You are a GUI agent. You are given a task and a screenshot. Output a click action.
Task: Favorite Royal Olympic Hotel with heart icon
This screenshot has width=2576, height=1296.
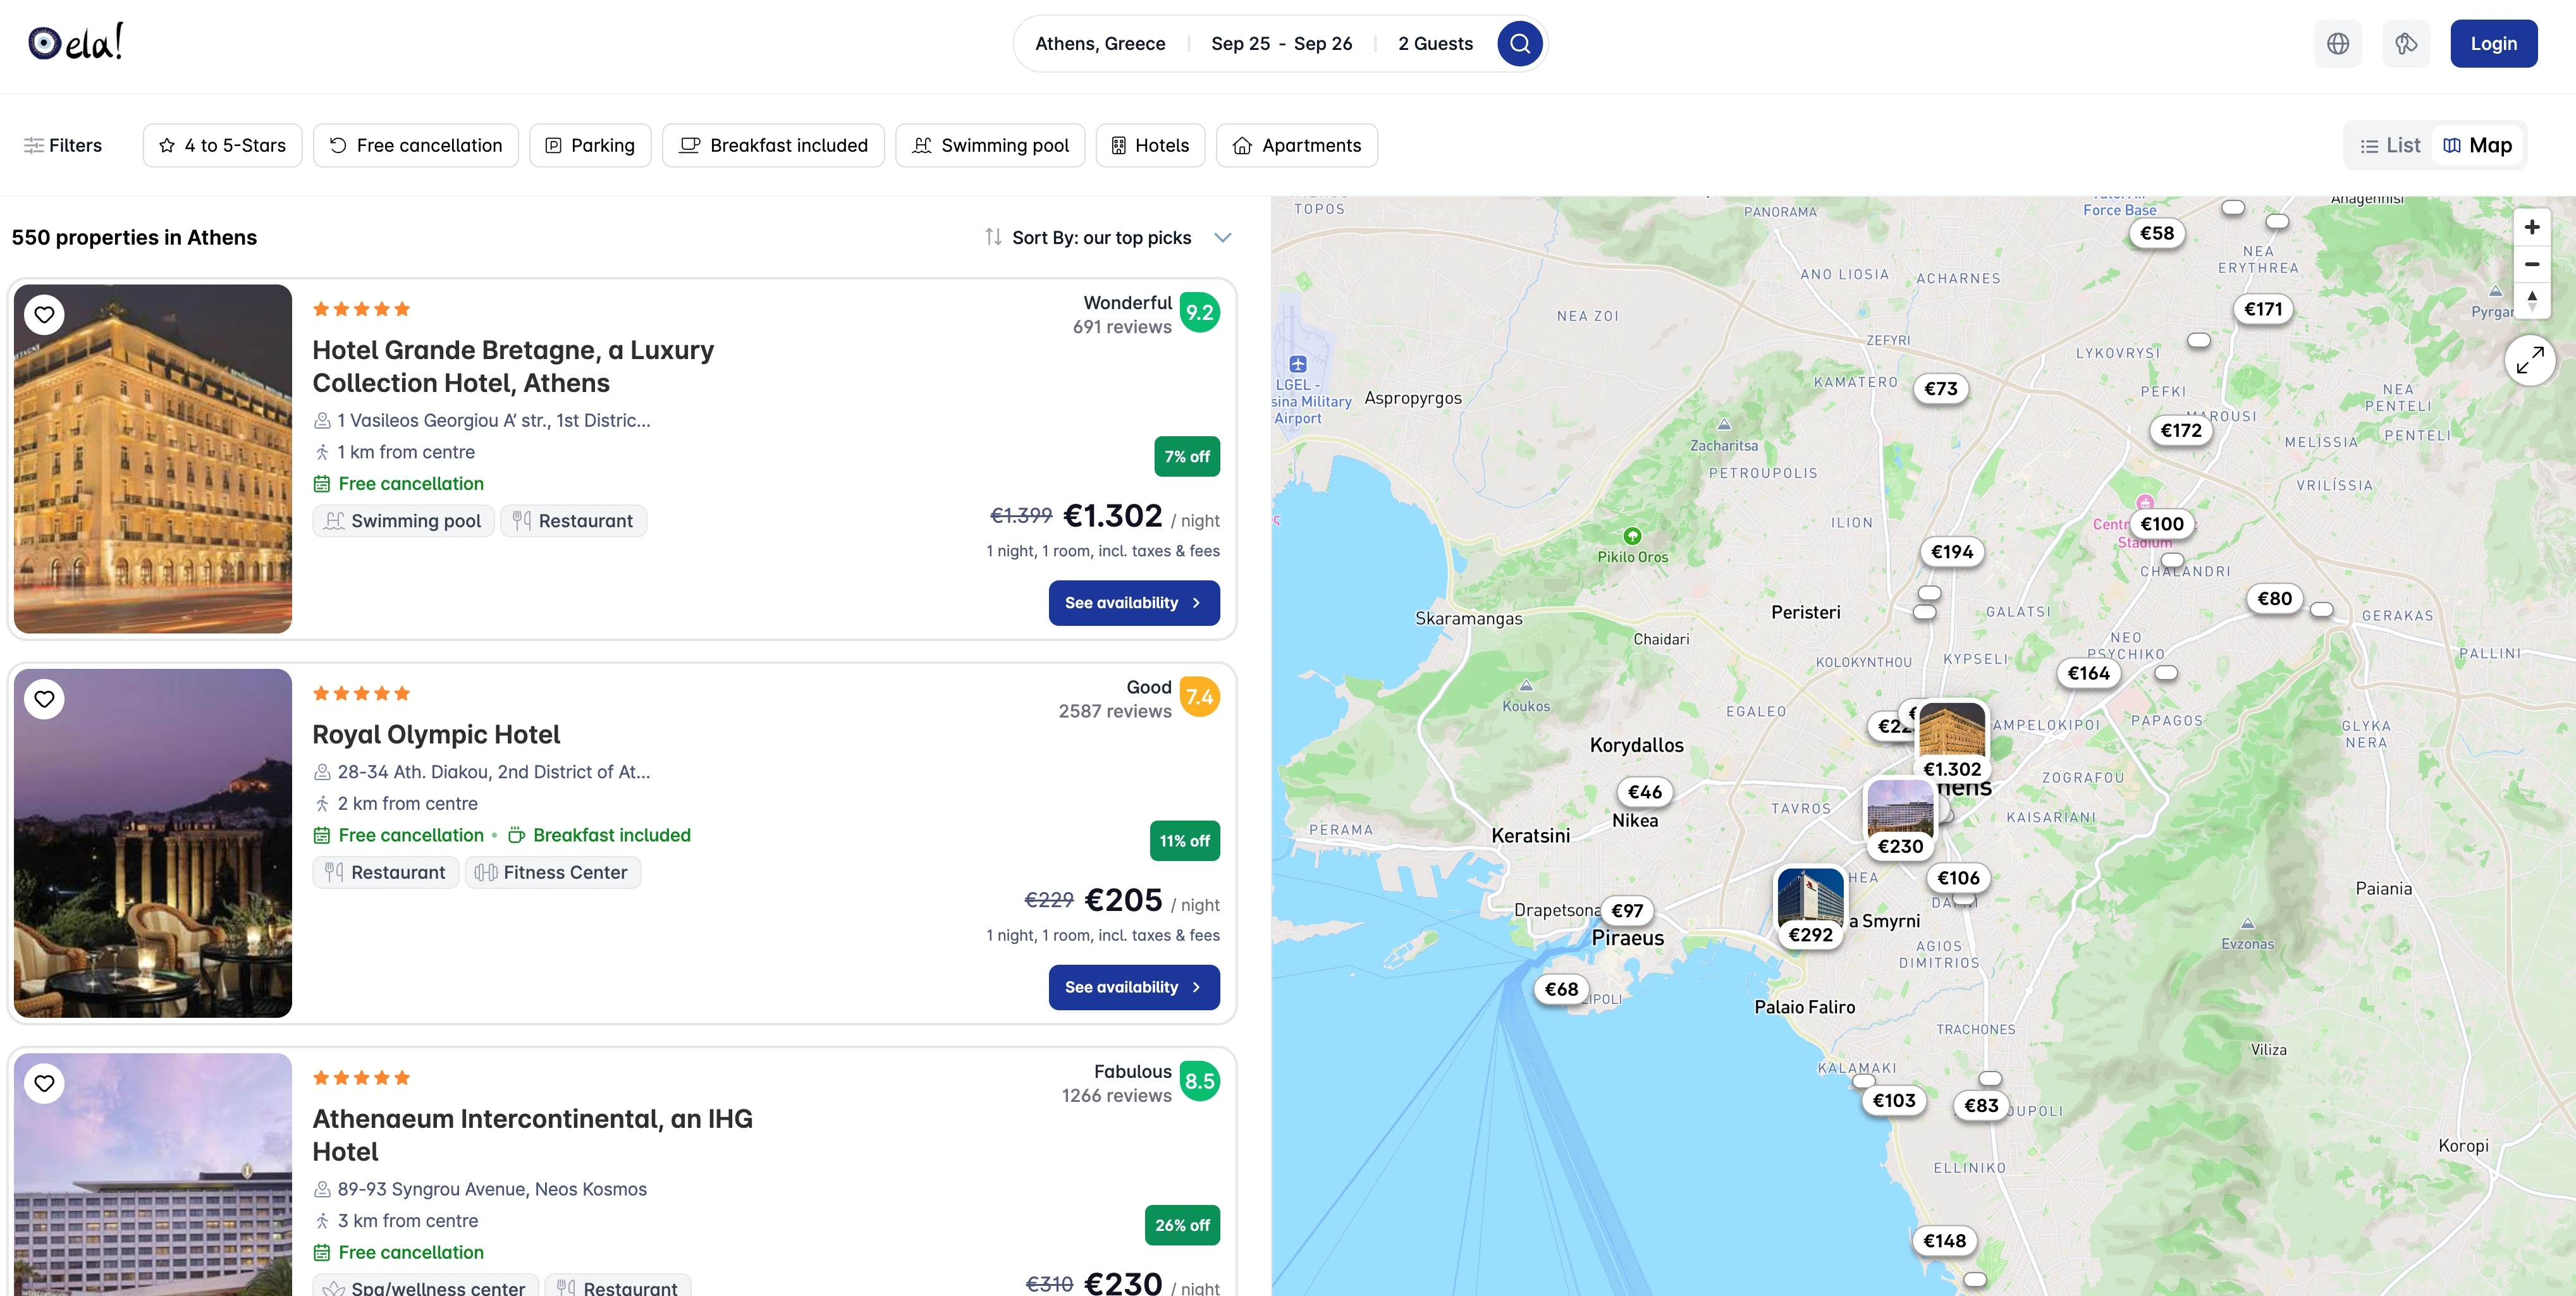(x=44, y=699)
